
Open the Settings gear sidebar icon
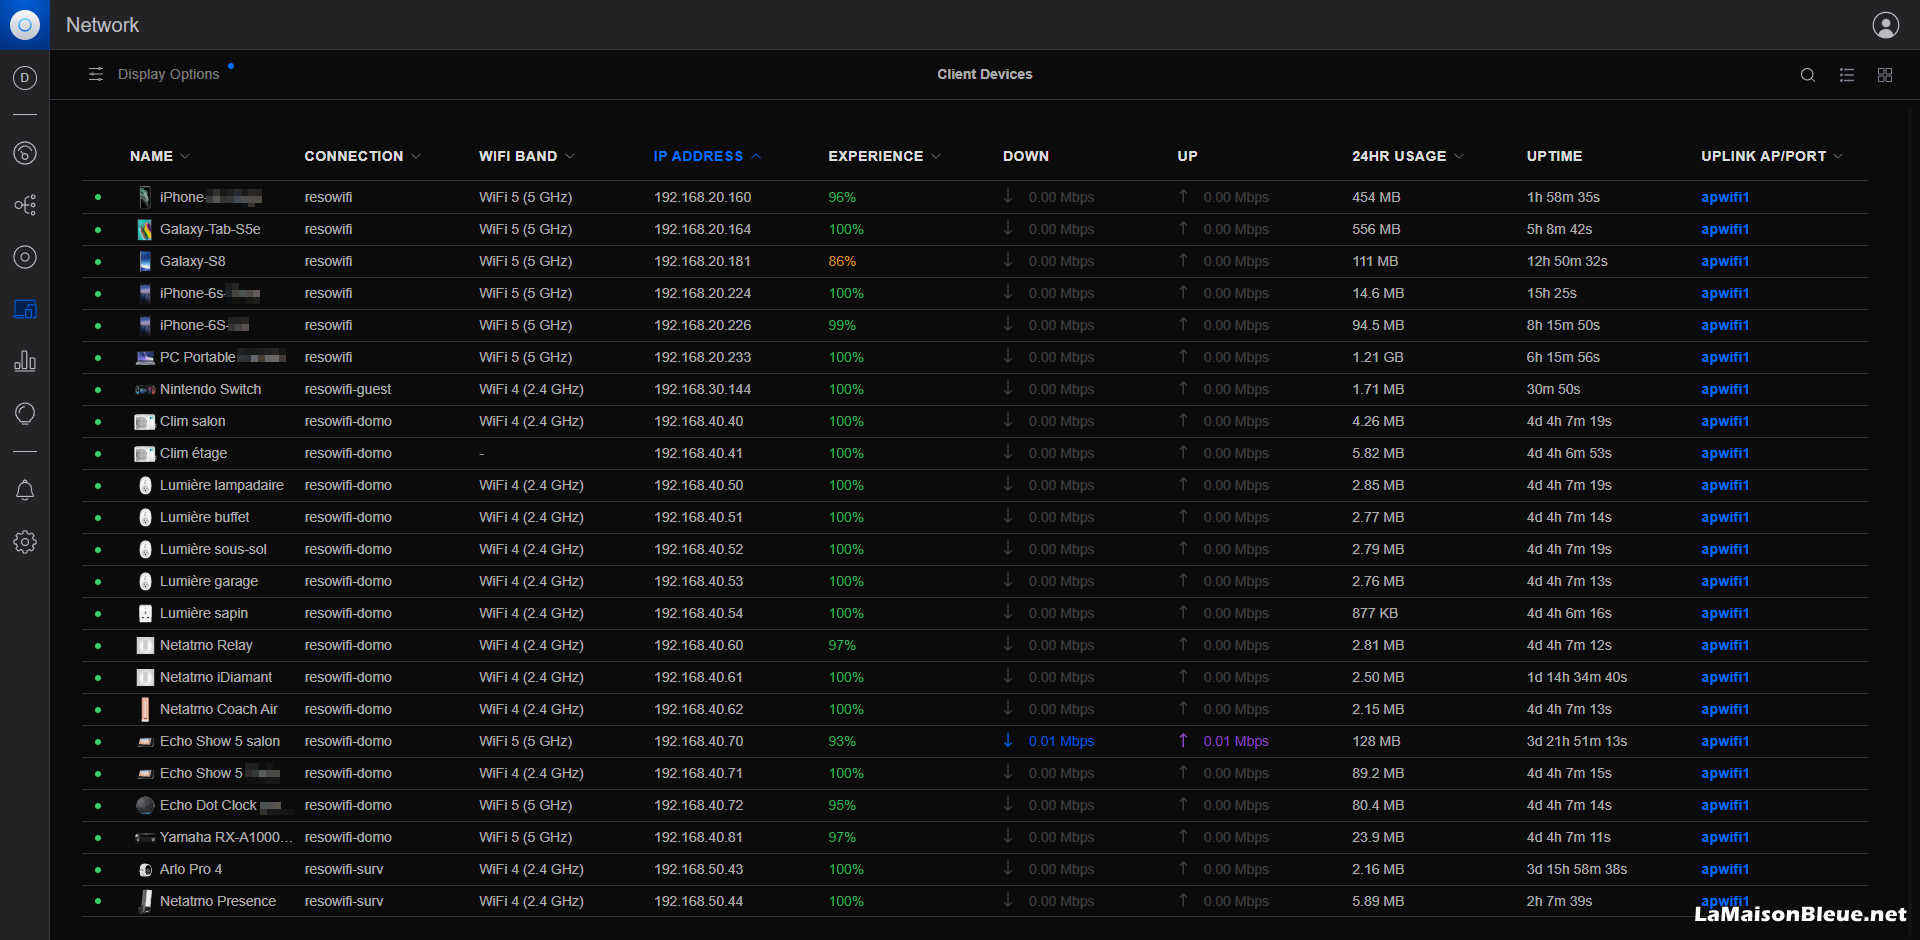coord(25,542)
